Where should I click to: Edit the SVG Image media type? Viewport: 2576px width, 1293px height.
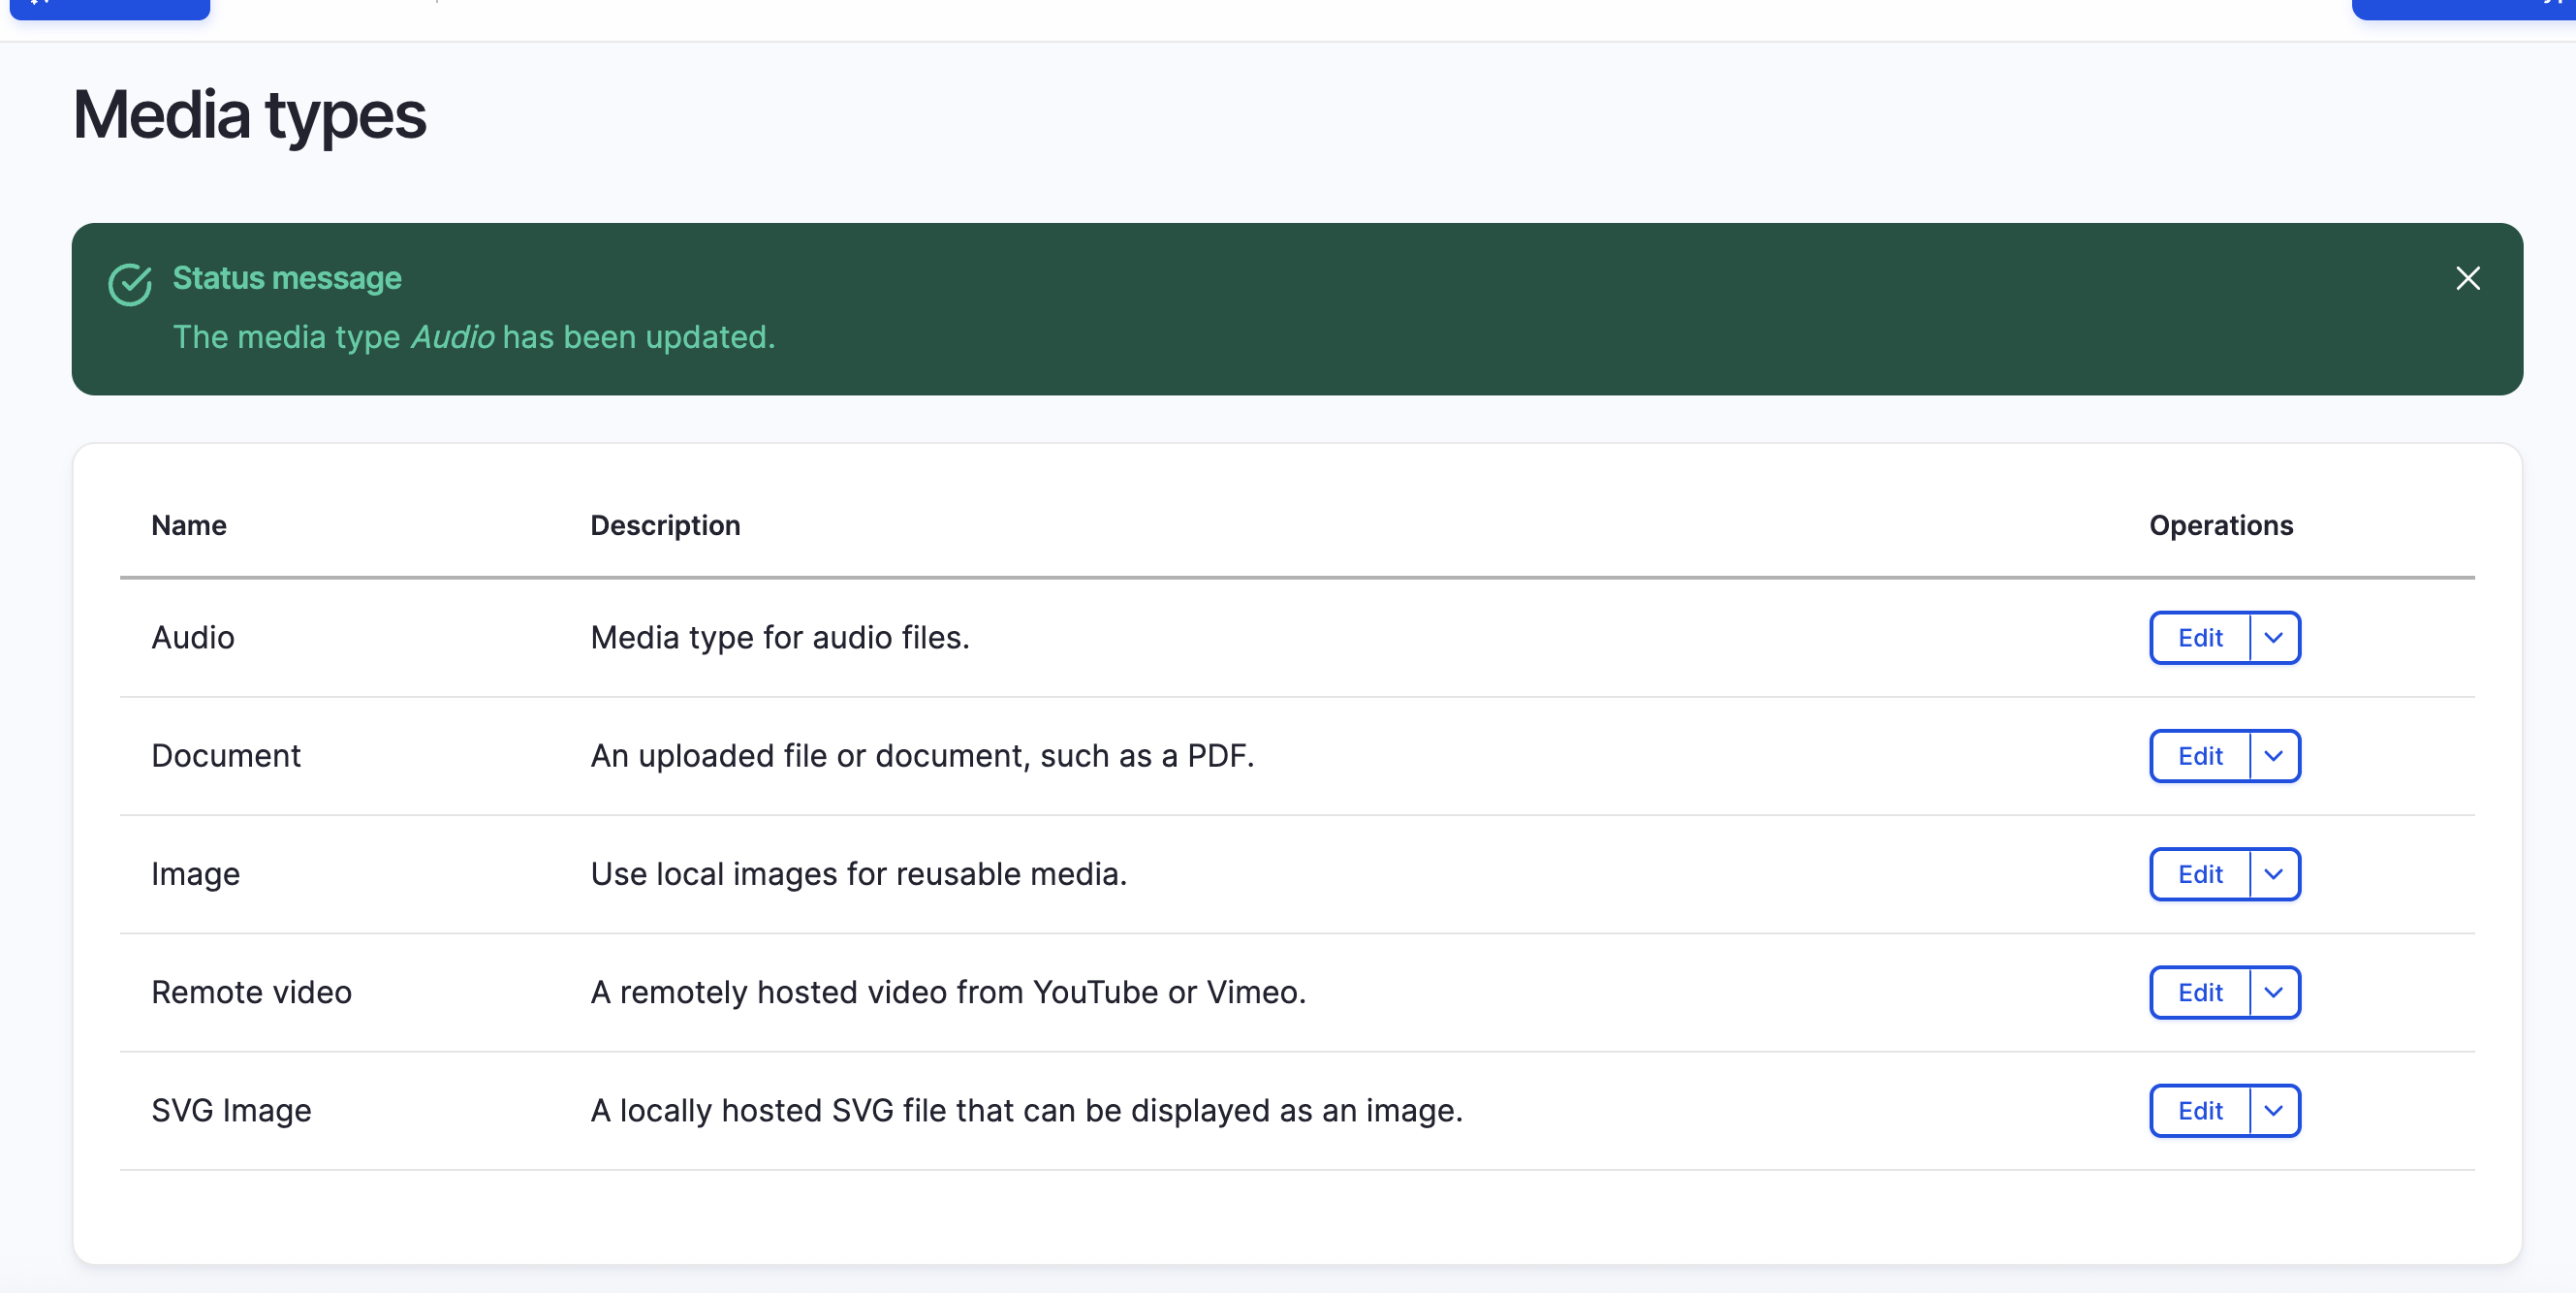coord(2200,1110)
